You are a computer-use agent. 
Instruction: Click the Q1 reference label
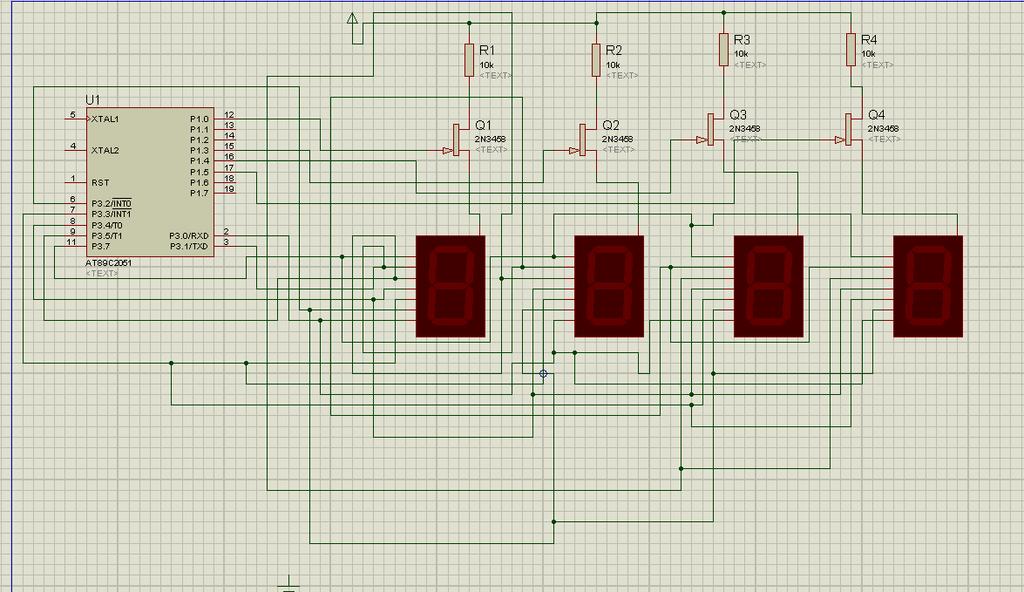[x=483, y=125]
